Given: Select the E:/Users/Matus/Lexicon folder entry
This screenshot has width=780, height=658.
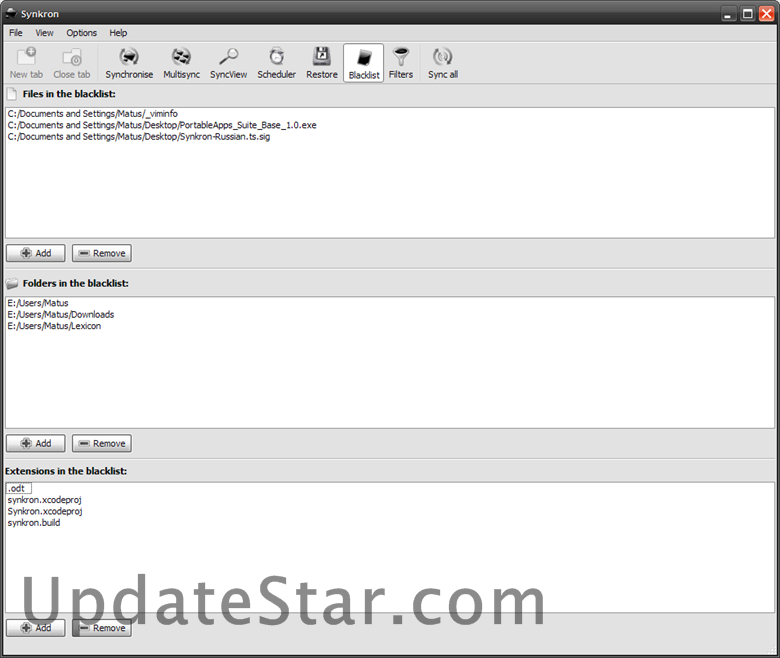Looking at the screenshot, I should point(54,326).
